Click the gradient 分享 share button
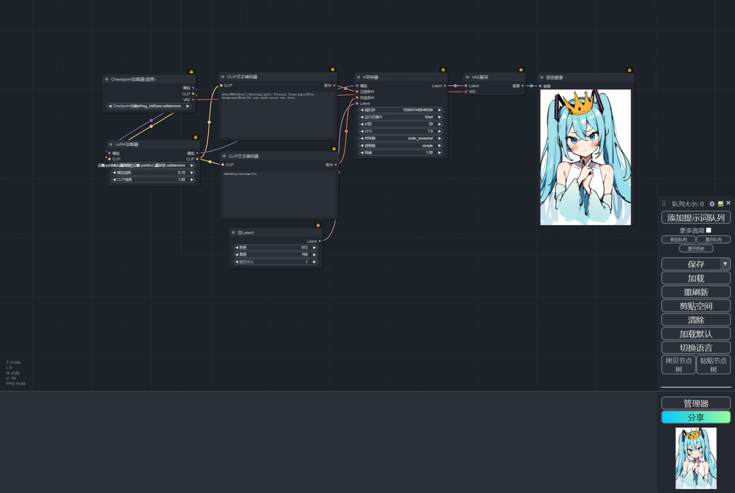This screenshot has height=493, width=735. coord(696,417)
